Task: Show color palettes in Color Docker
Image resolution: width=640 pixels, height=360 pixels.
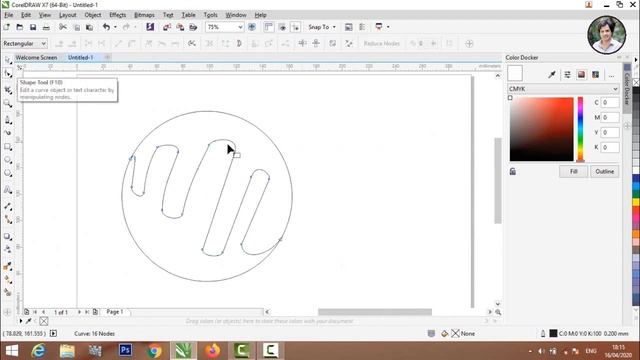Action: coord(596,74)
